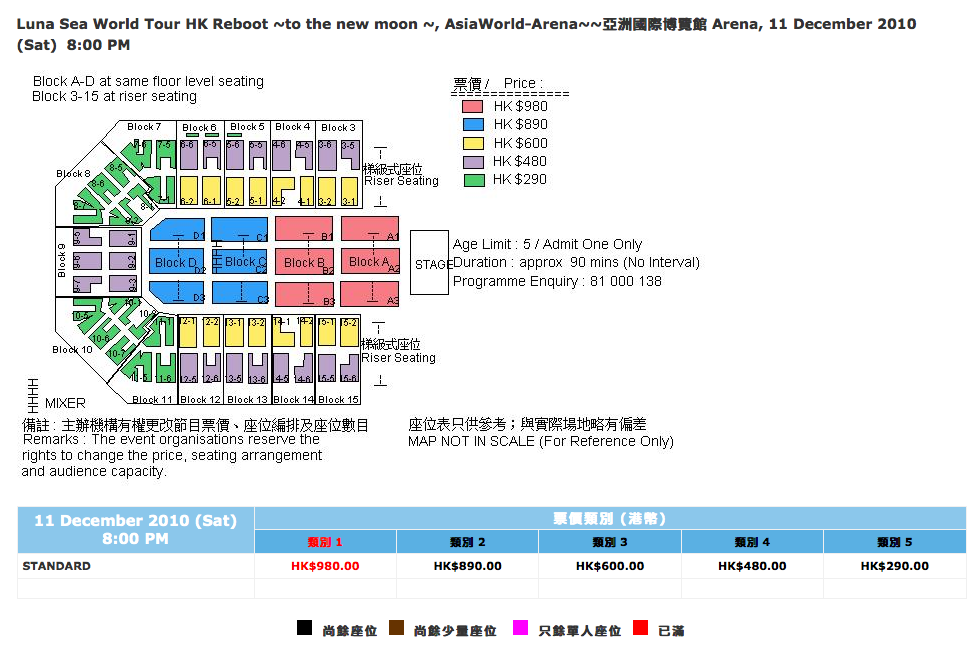978x653 pixels.
Task: Select yellow riser section 3-1
Action: 349,191
